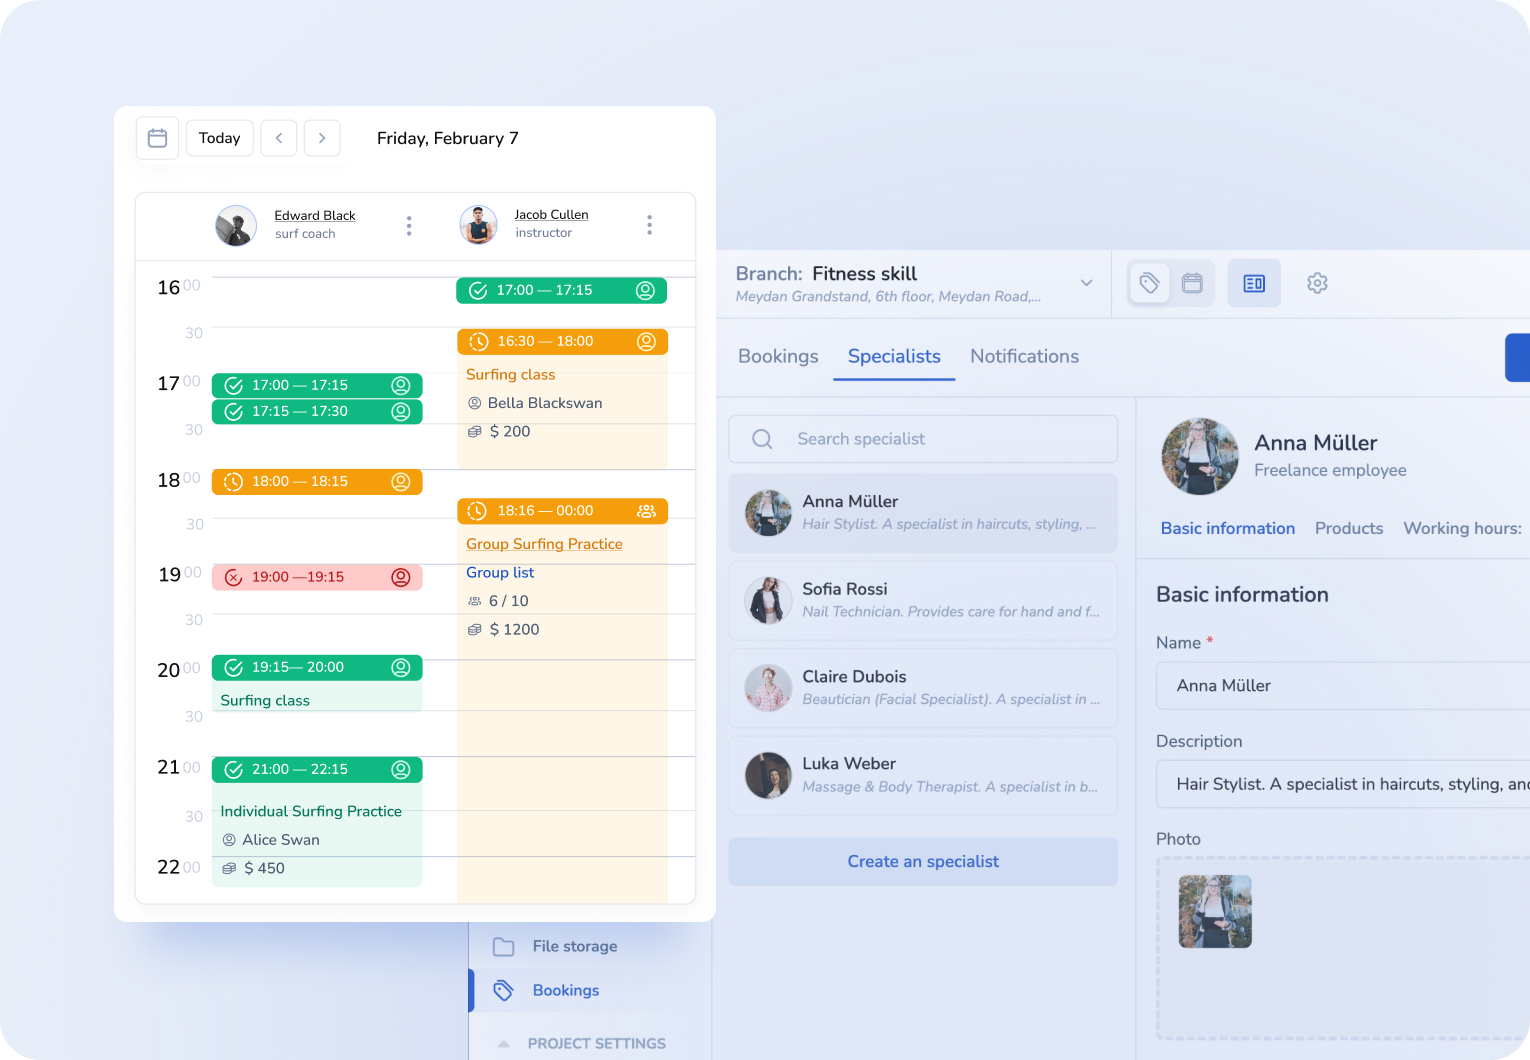Switch to the Notifications tab
Image resolution: width=1530 pixels, height=1060 pixels.
coord(1024,356)
